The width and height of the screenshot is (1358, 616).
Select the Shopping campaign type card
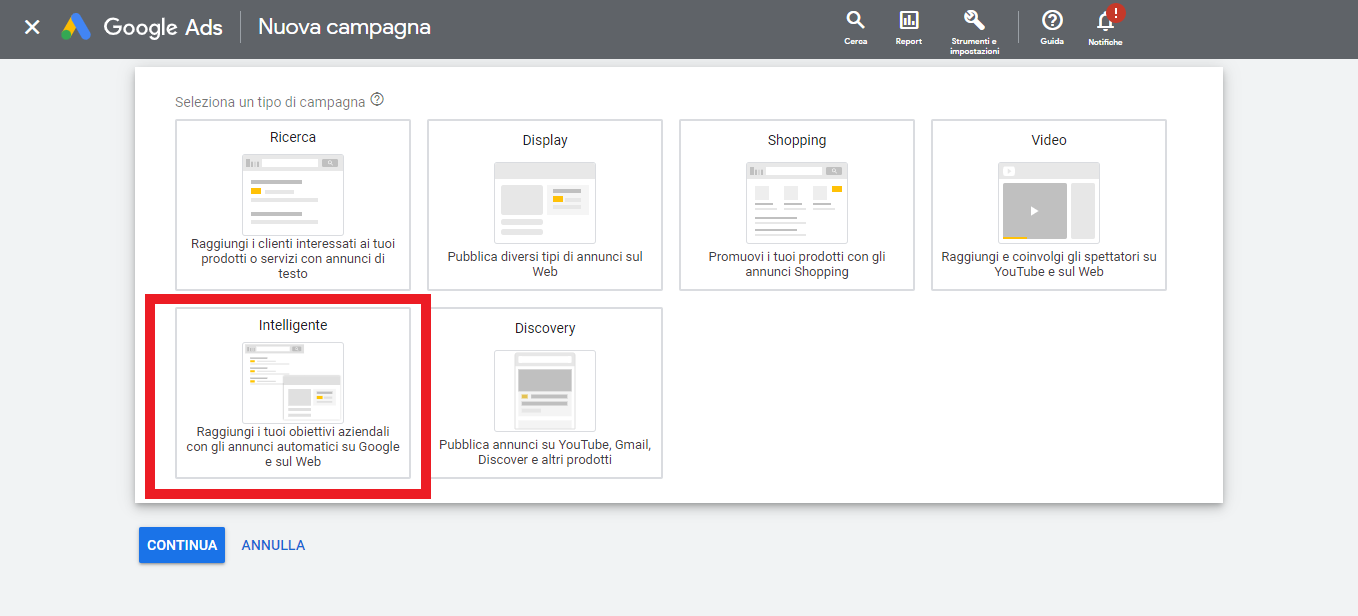coord(797,205)
